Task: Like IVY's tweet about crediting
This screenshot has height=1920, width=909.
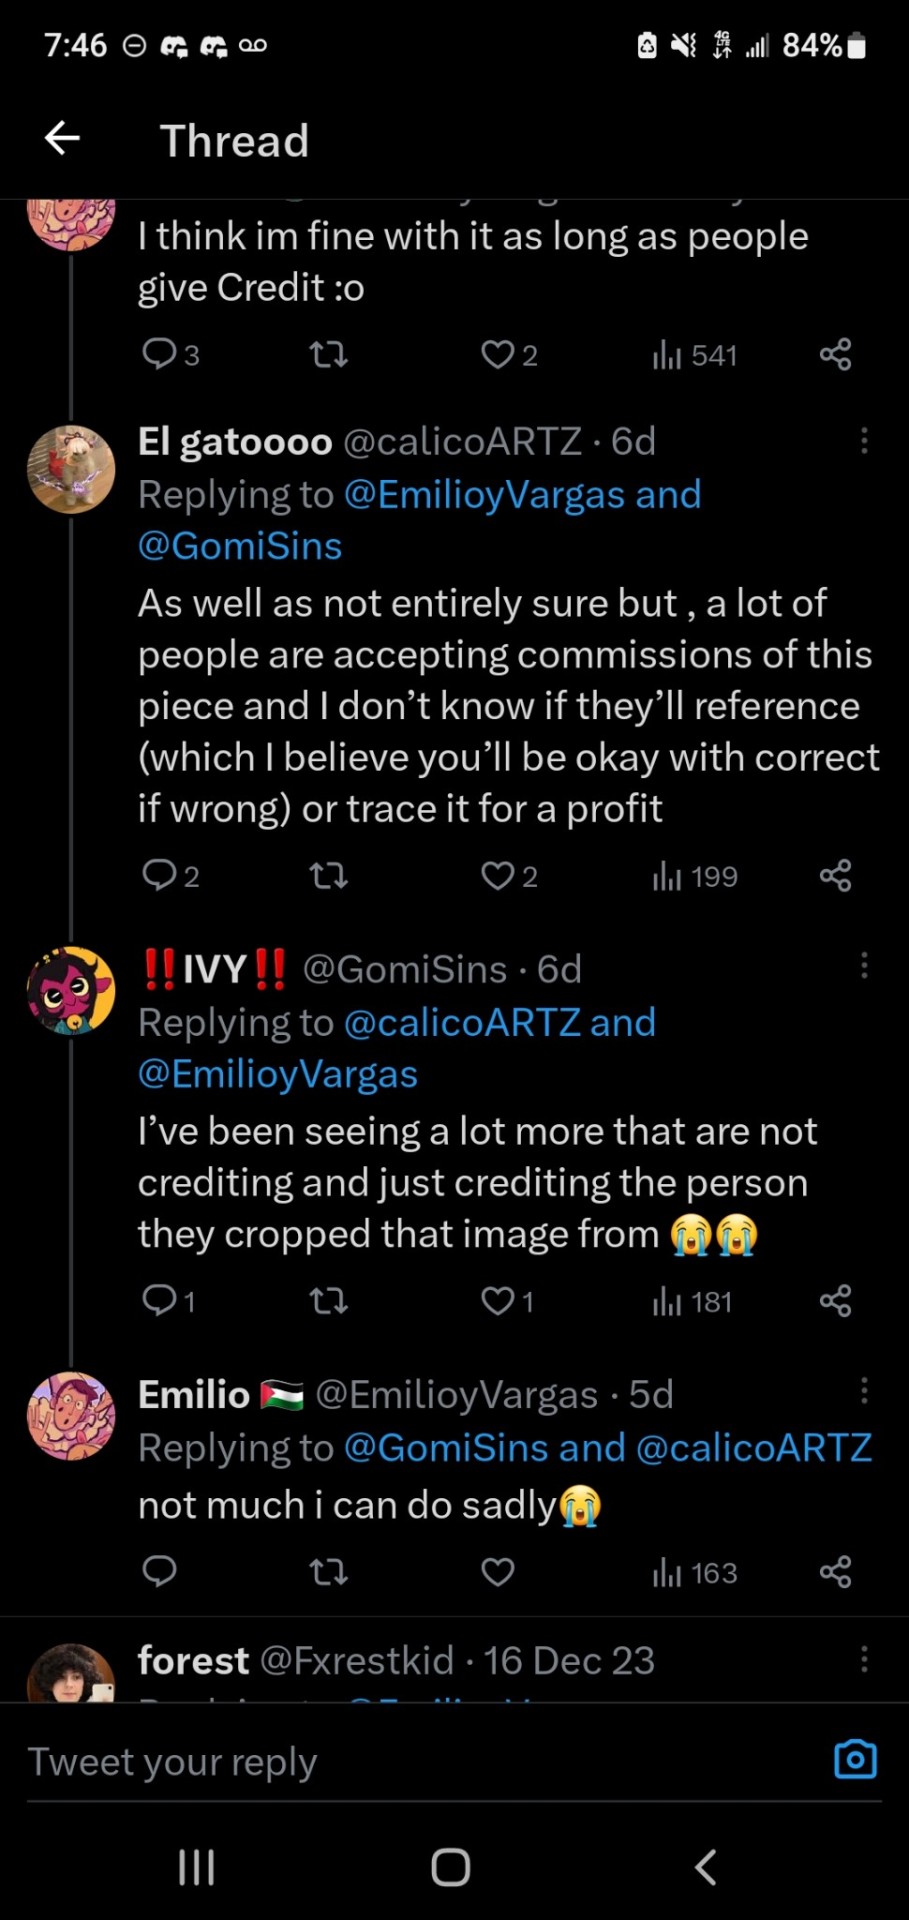Action: click(498, 1301)
